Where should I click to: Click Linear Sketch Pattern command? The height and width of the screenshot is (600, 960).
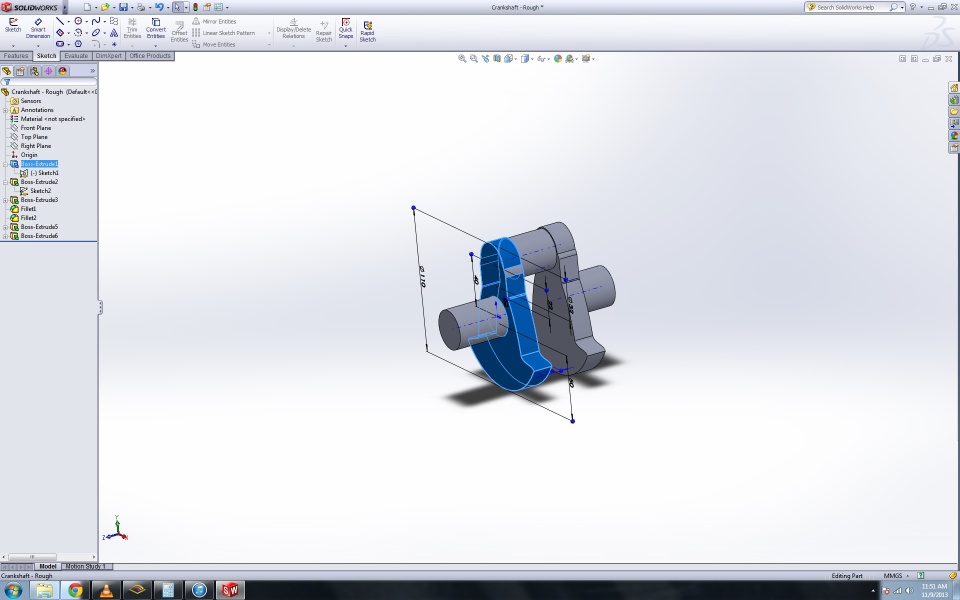tap(223, 33)
